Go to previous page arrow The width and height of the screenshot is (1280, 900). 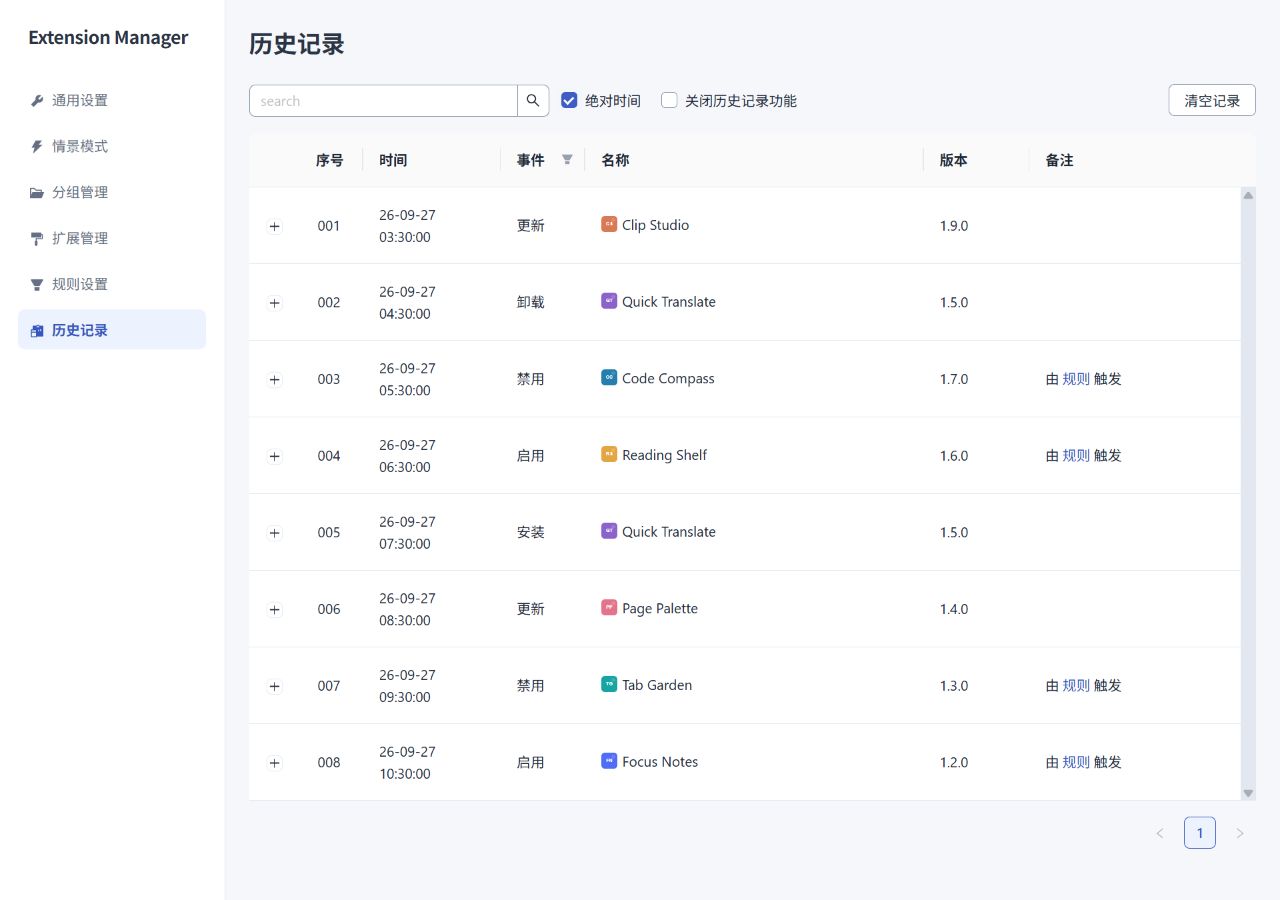tap(1160, 833)
